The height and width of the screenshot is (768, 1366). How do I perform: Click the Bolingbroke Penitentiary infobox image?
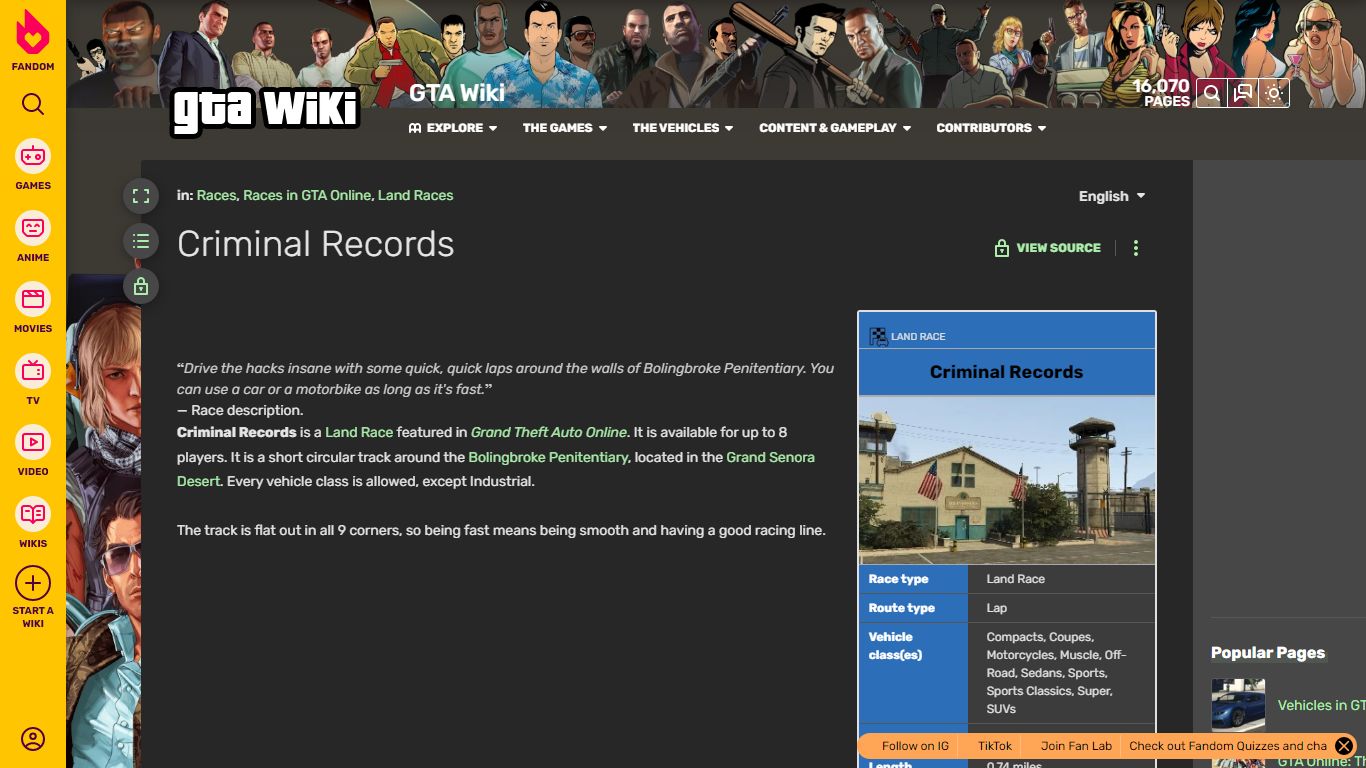tap(1007, 481)
